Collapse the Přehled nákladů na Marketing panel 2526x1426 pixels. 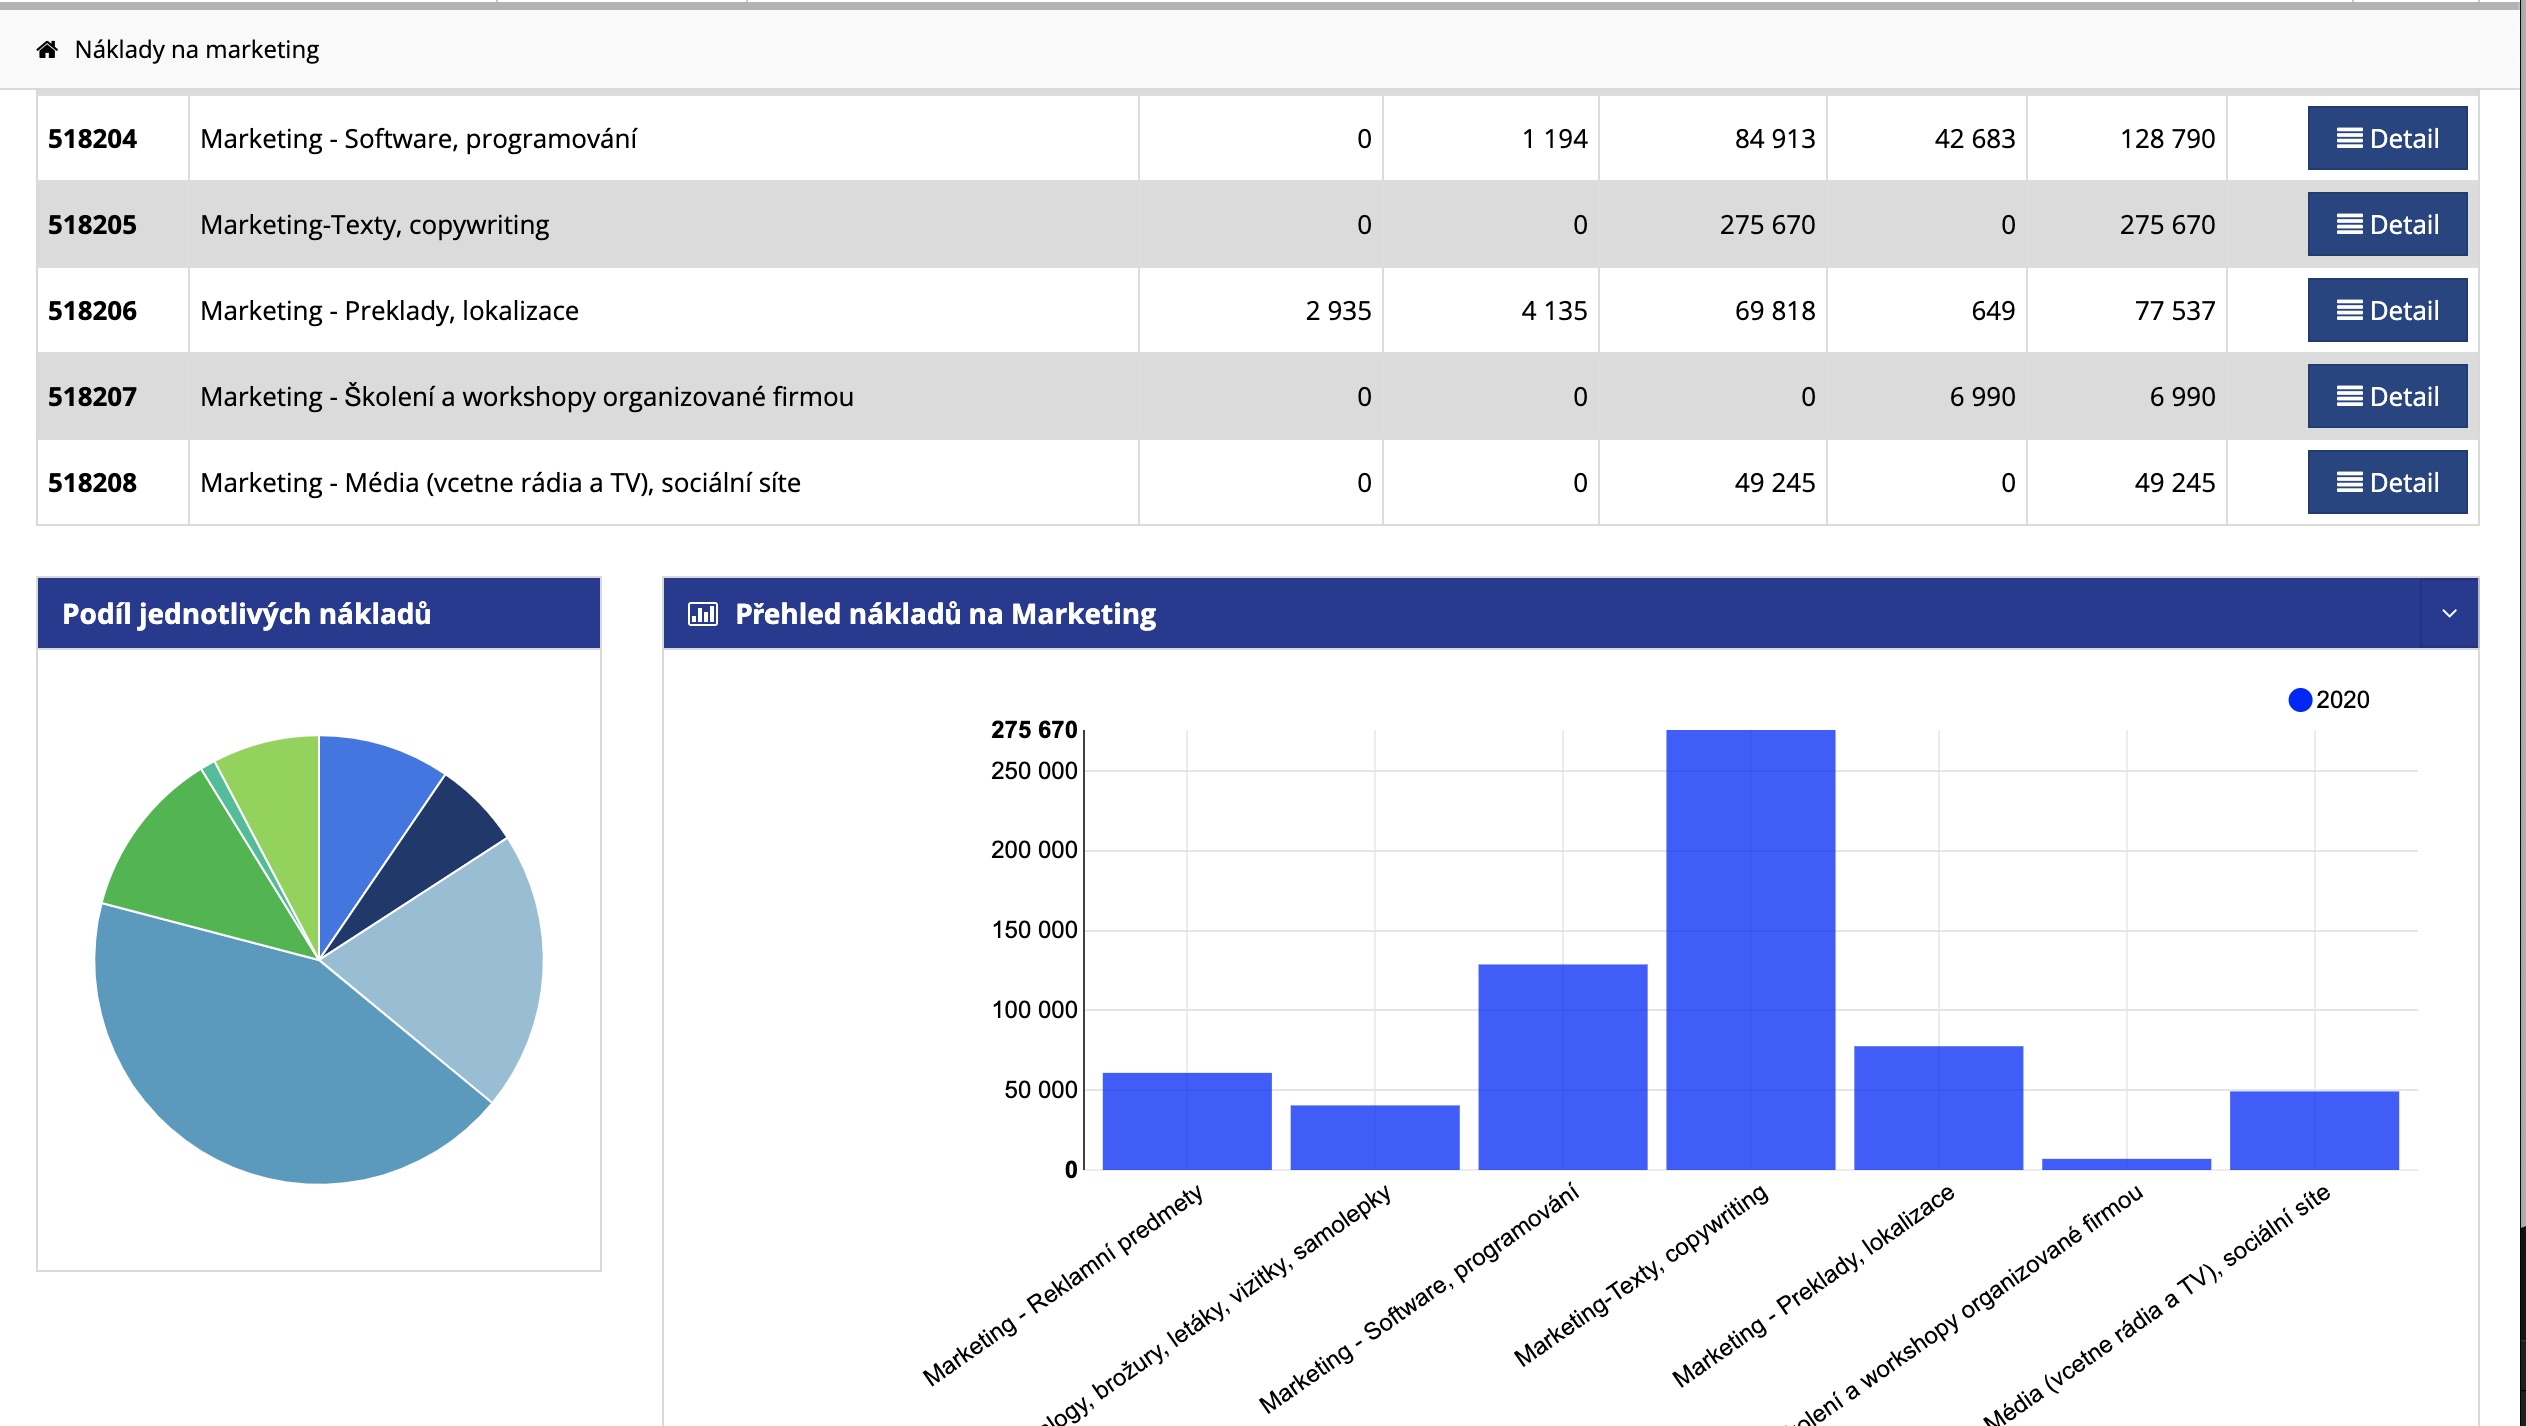click(x=2449, y=614)
